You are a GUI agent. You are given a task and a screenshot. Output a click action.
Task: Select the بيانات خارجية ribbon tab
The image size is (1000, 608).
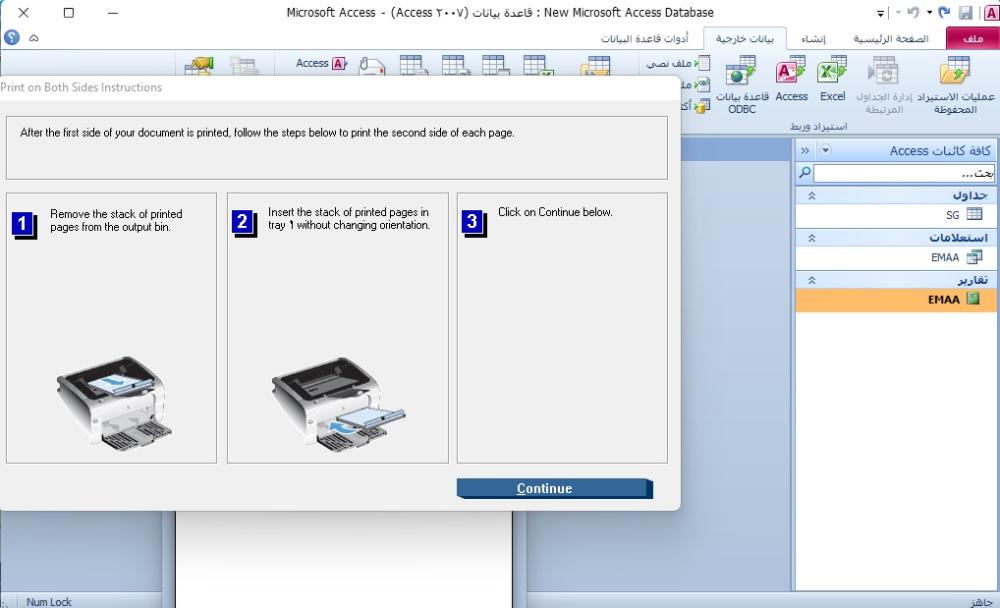(744, 39)
